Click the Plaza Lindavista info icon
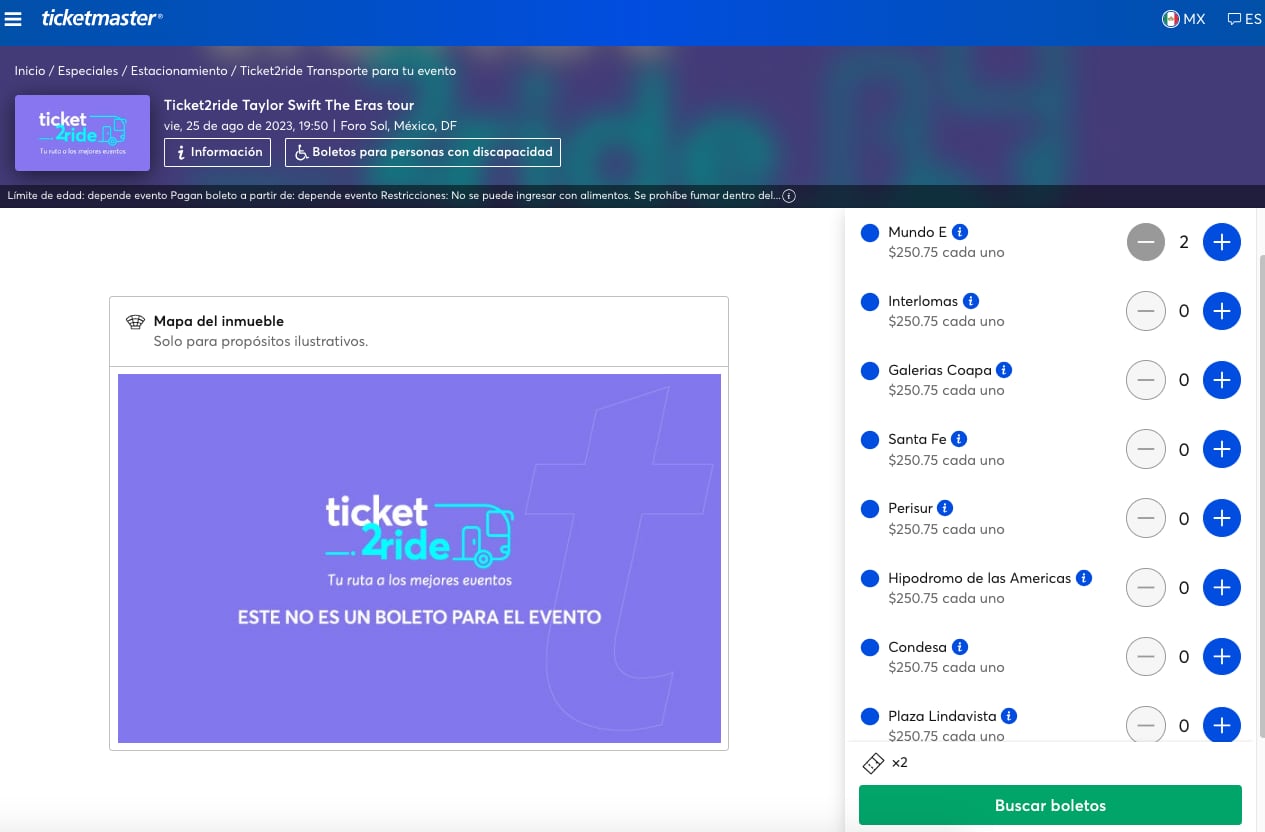Screen dimensions: 1265x832 pyautogui.click(x=1009, y=716)
